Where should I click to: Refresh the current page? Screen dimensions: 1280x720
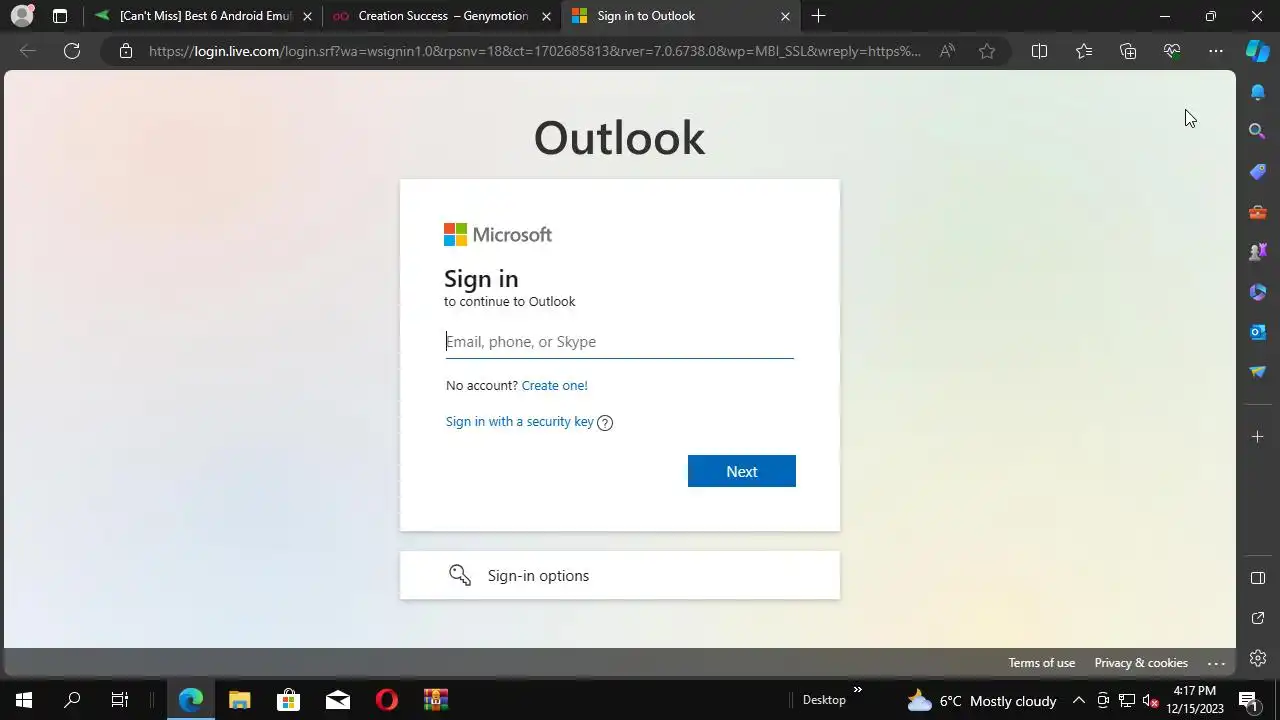point(72,51)
